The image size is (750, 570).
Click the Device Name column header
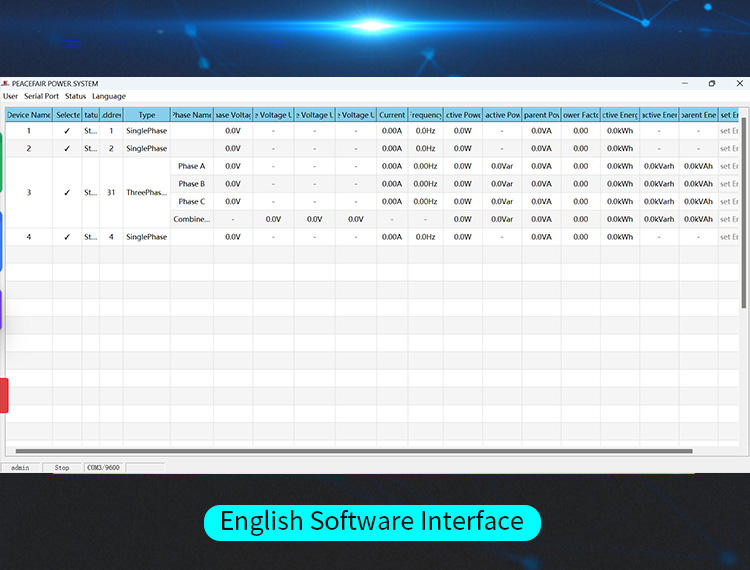[x=29, y=115]
